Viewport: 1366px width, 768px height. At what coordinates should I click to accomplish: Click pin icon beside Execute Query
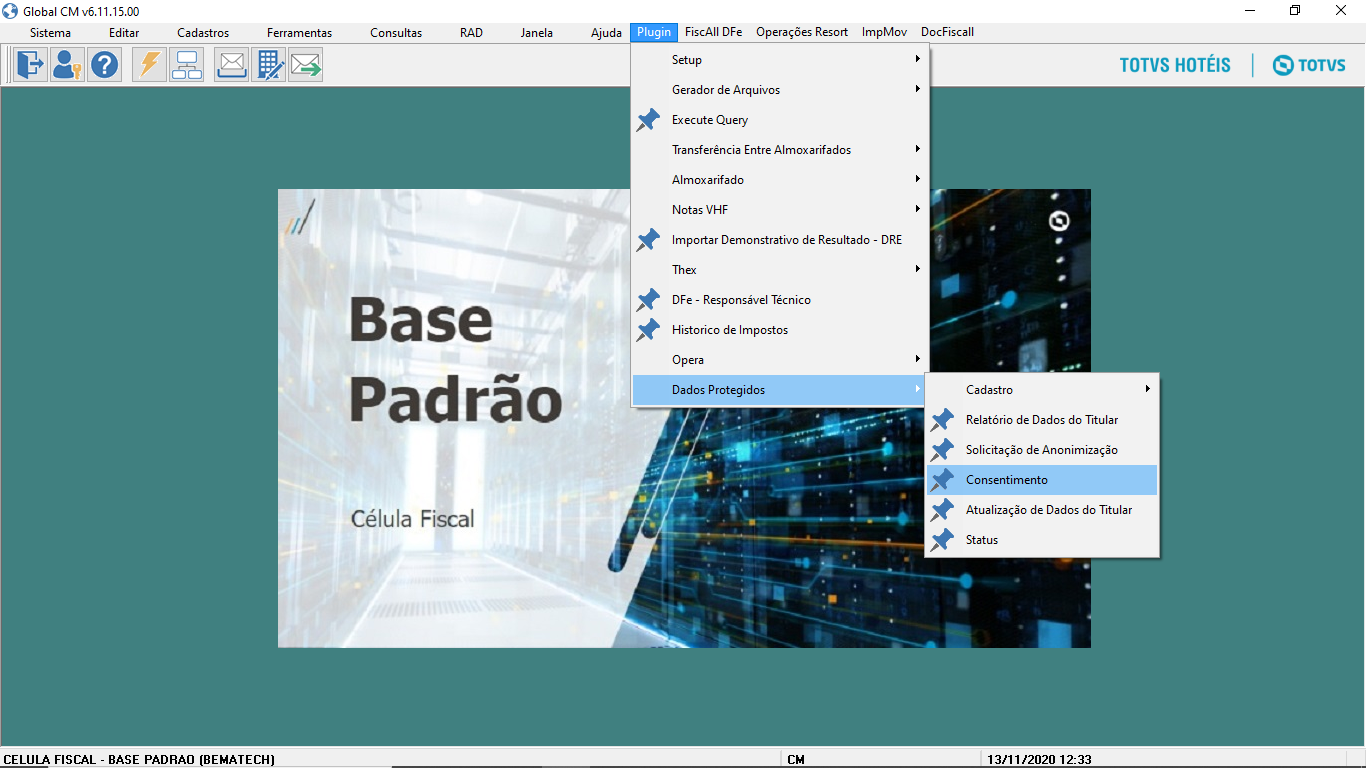648,120
